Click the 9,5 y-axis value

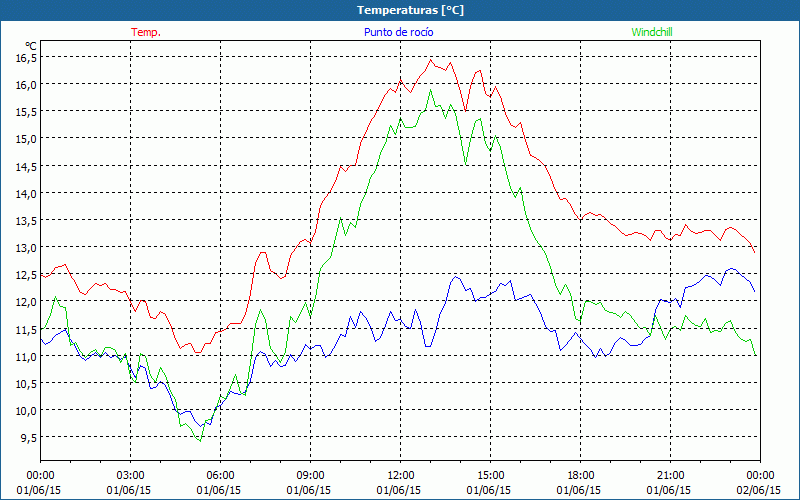29,437
